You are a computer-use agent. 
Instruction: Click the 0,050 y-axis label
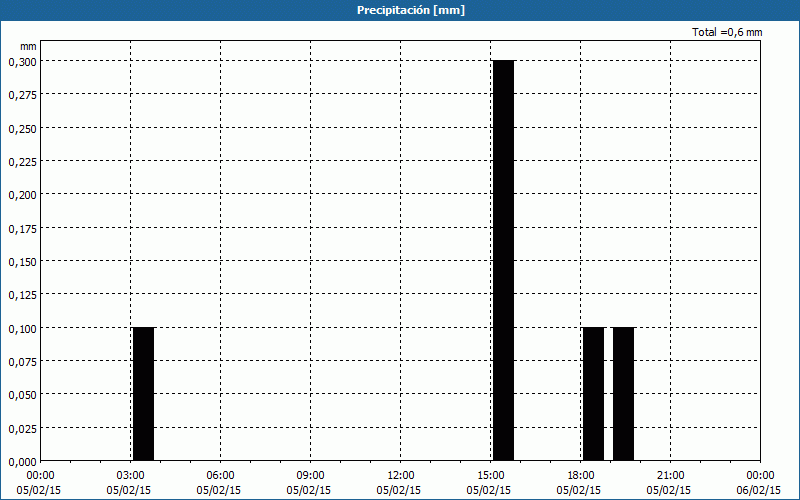coord(22,394)
